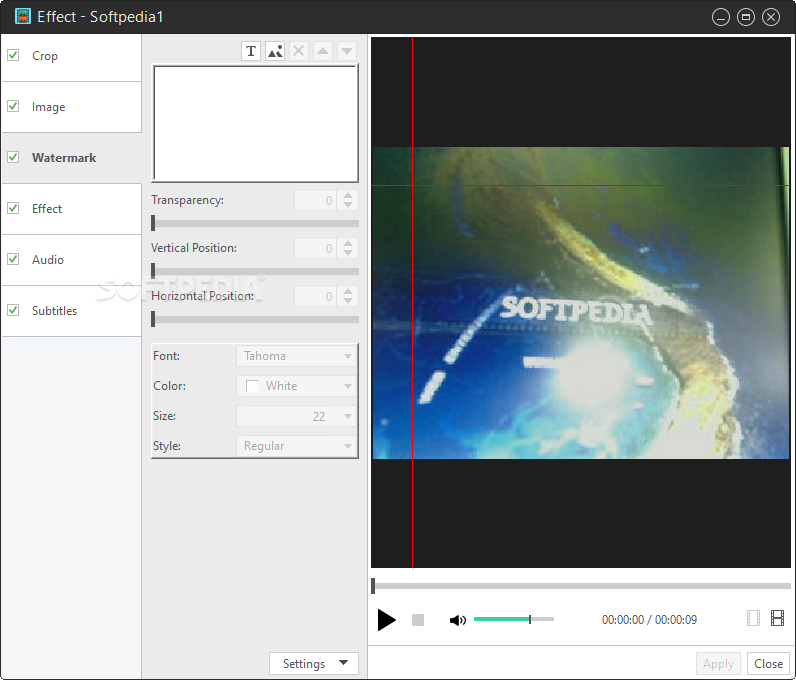Switch to the filmstrip preview mode icon
796x680 pixels.
(x=777, y=618)
